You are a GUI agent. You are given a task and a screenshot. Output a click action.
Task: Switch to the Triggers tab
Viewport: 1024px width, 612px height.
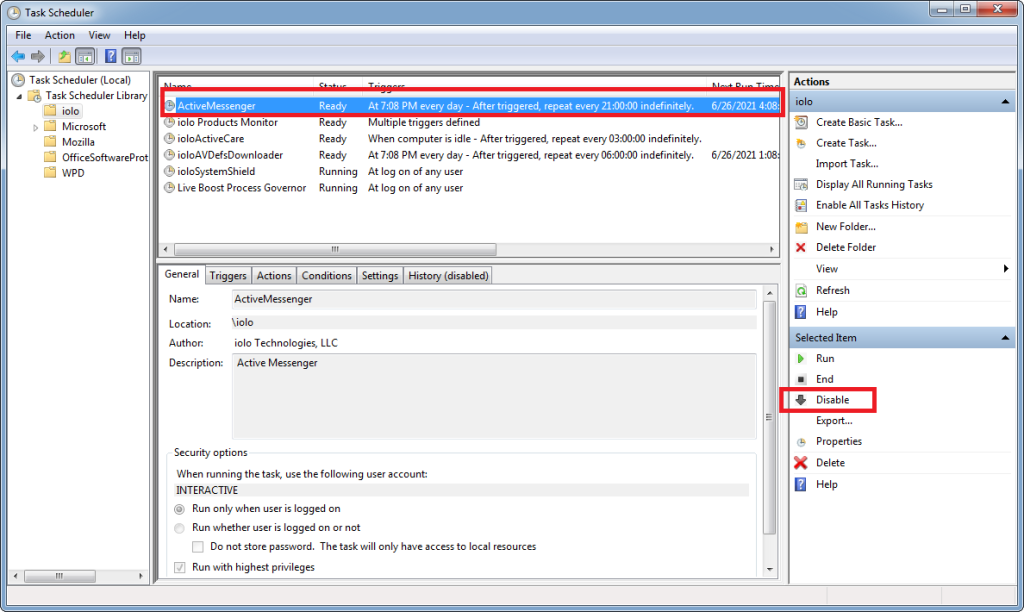pyautogui.click(x=228, y=276)
